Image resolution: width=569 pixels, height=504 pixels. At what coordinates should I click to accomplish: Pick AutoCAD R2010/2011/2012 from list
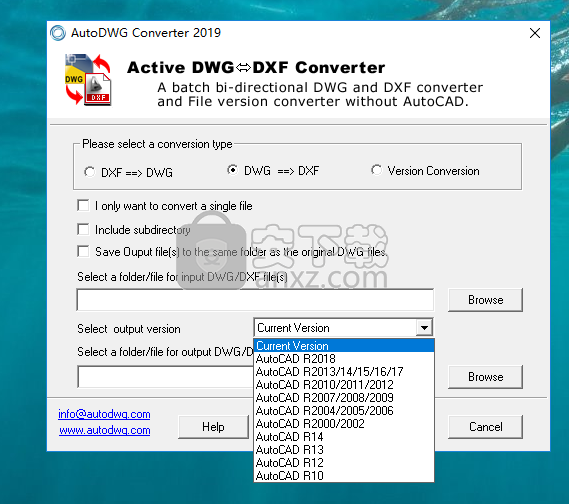(344, 385)
